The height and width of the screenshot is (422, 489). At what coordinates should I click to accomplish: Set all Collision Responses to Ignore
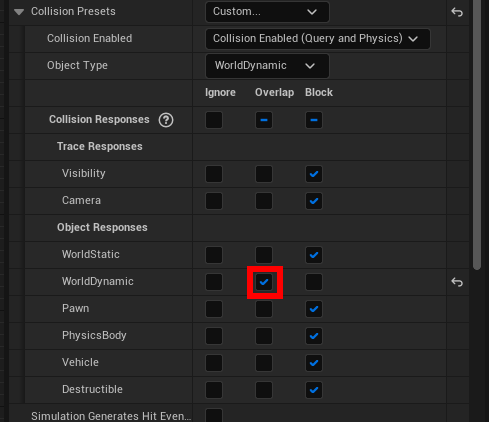pos(214,120)
